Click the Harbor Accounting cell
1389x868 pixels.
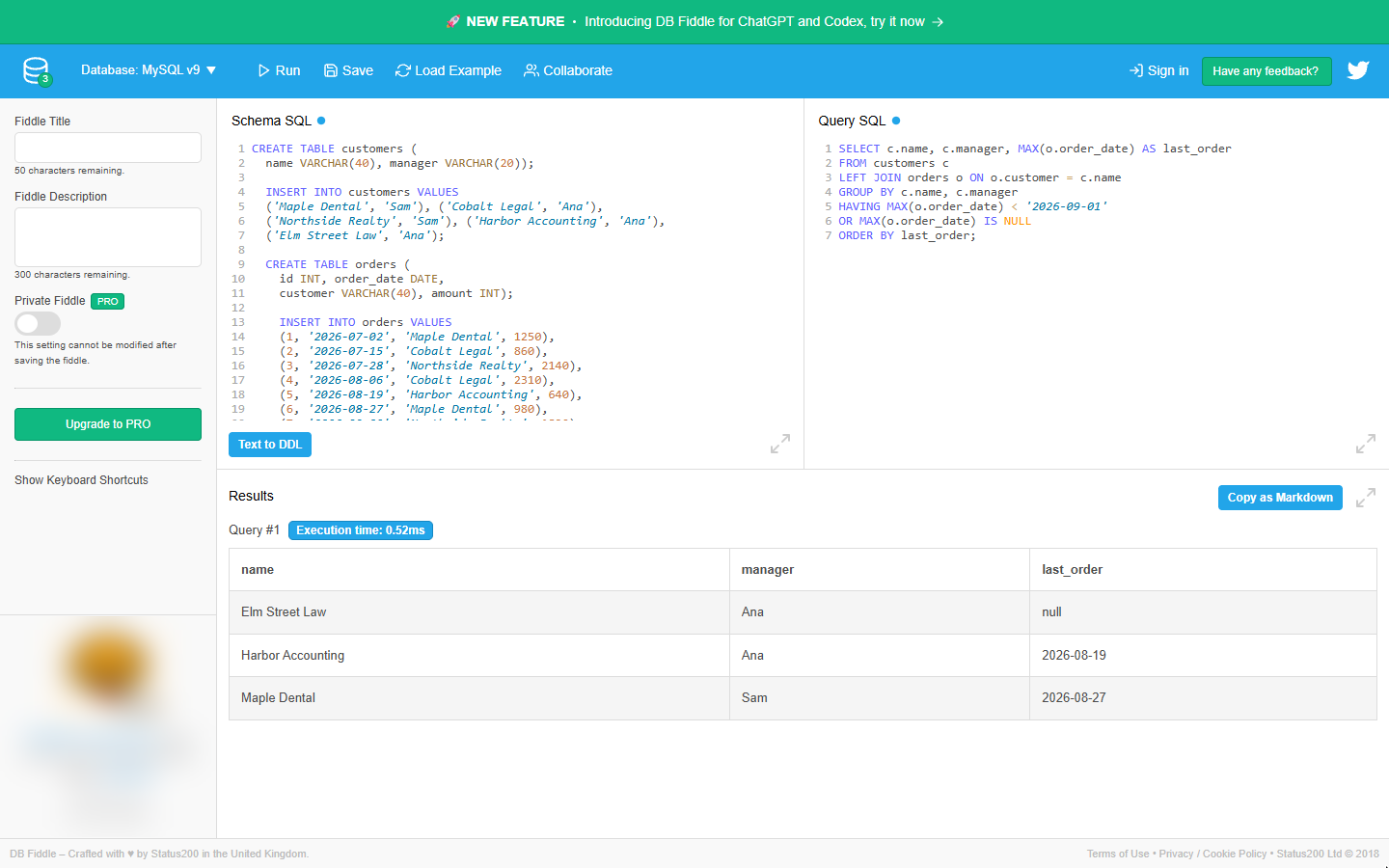[479, 655]
